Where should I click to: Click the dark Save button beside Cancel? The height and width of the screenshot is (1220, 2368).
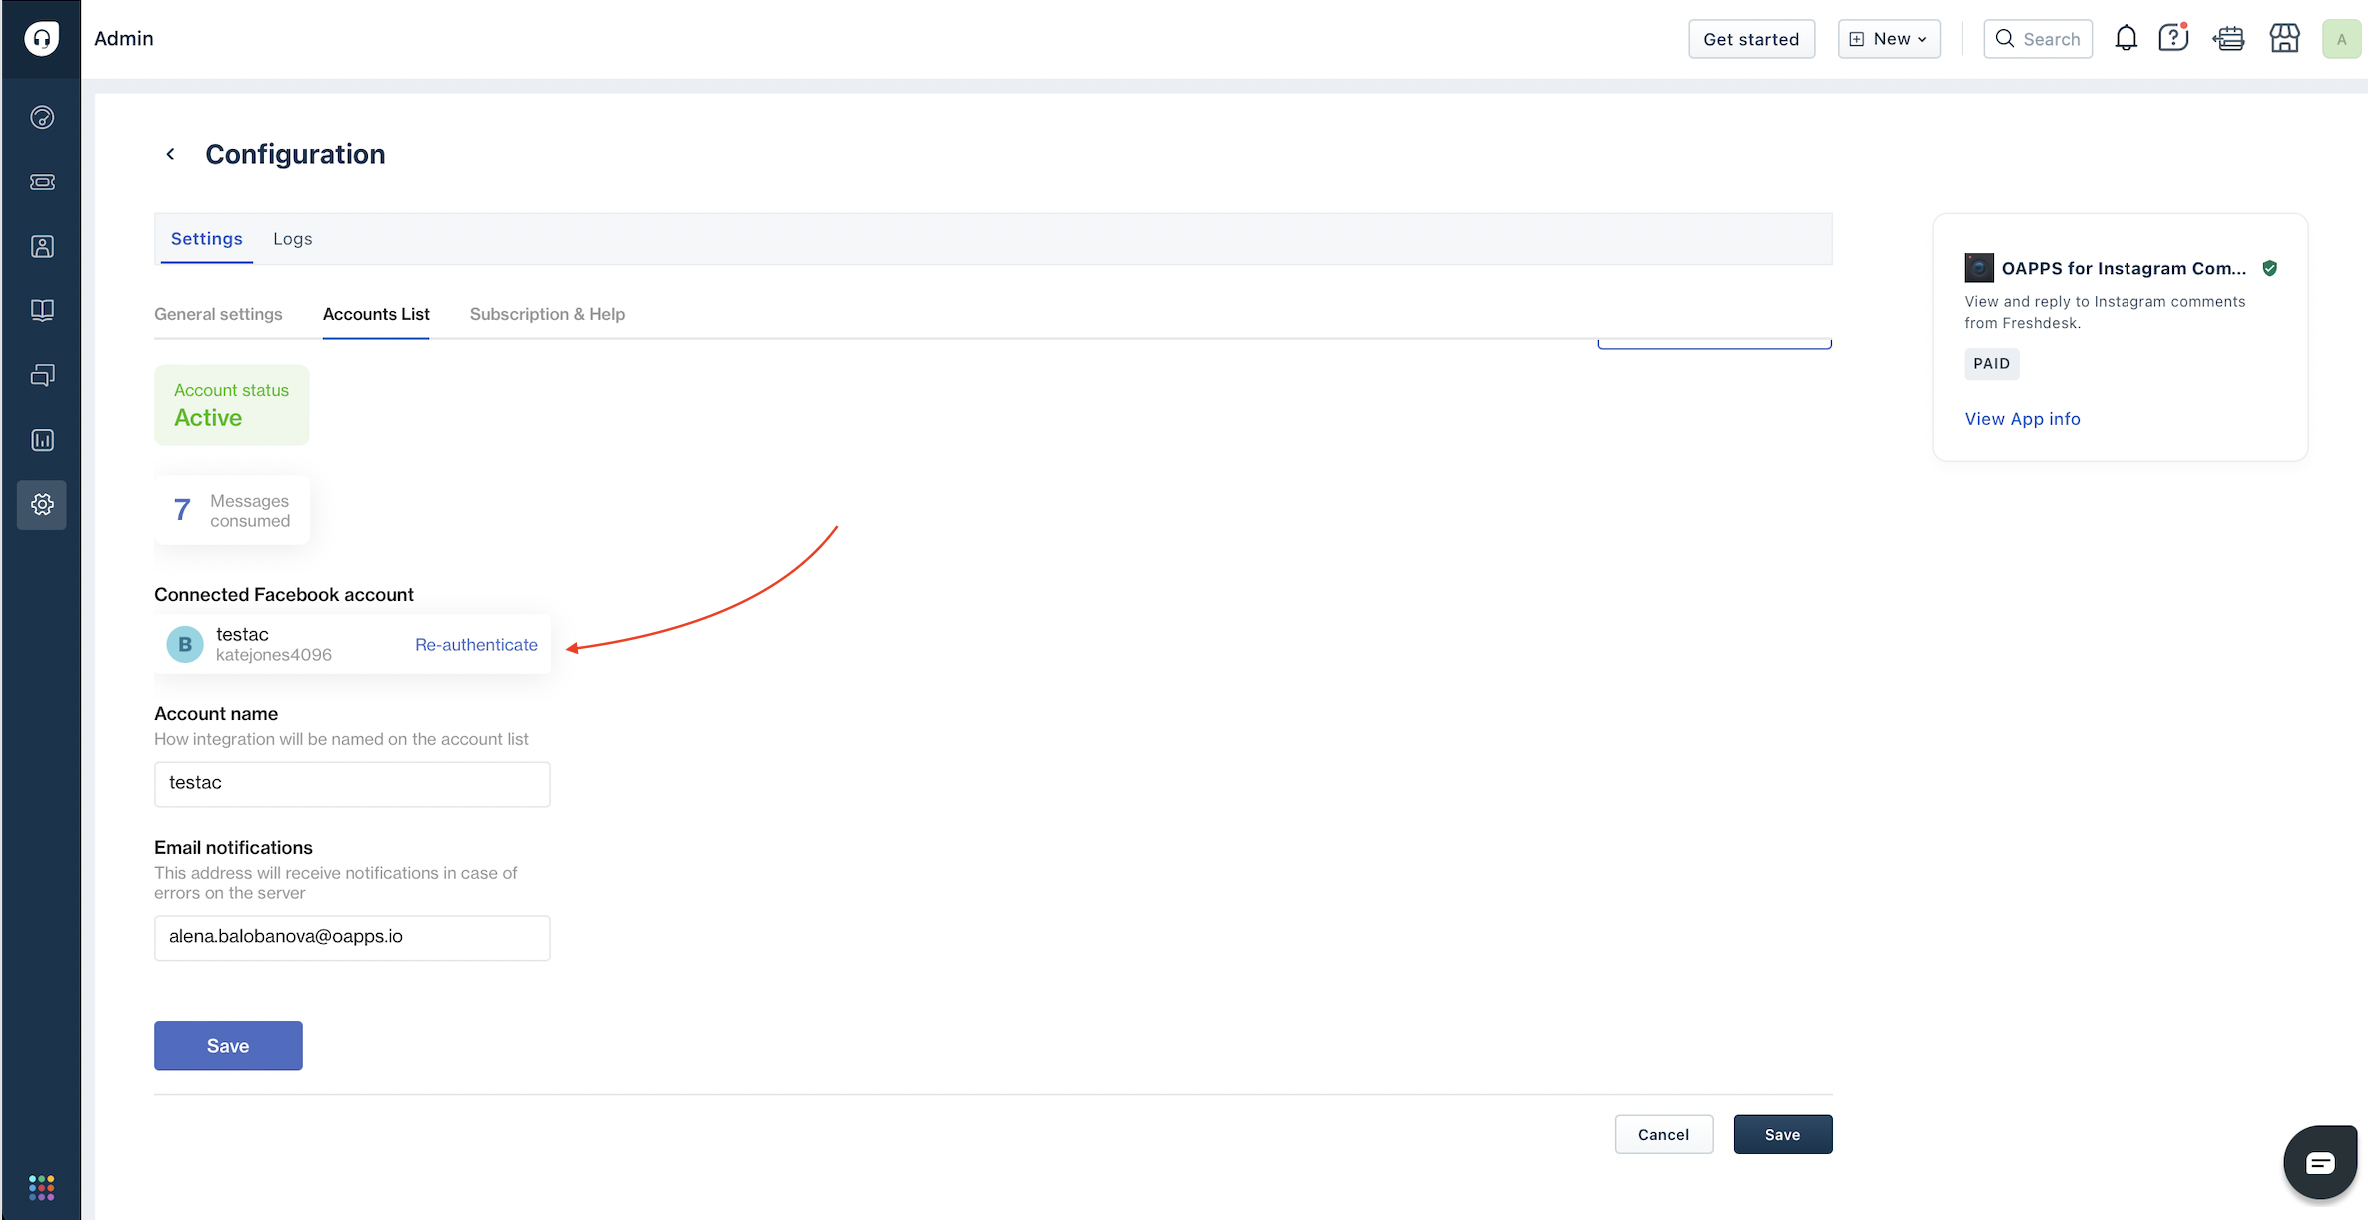(1783, 1135)
